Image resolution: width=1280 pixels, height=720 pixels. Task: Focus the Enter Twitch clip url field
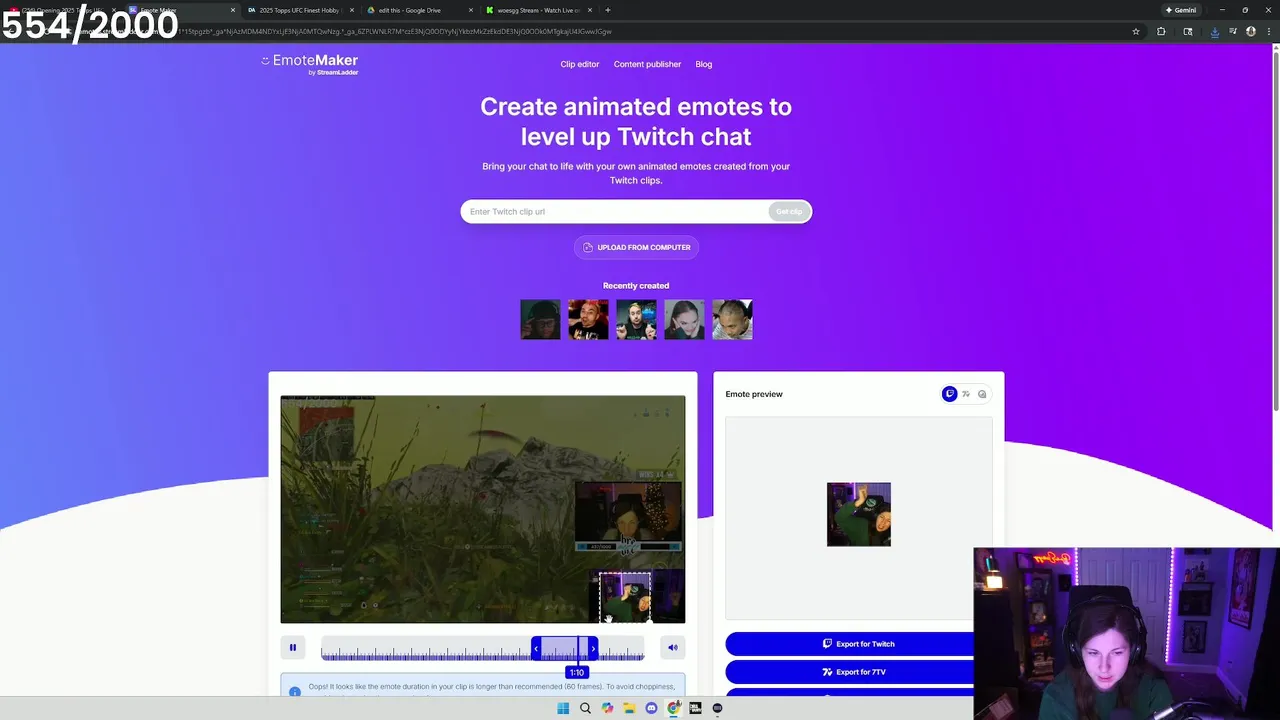point(615,212)
